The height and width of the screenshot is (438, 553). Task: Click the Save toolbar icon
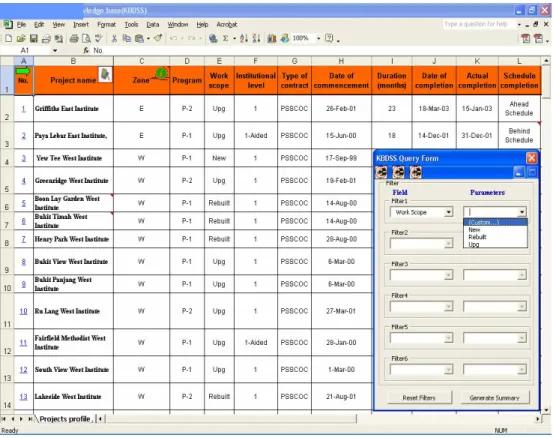pyautogui.click(x=34, y=38)
